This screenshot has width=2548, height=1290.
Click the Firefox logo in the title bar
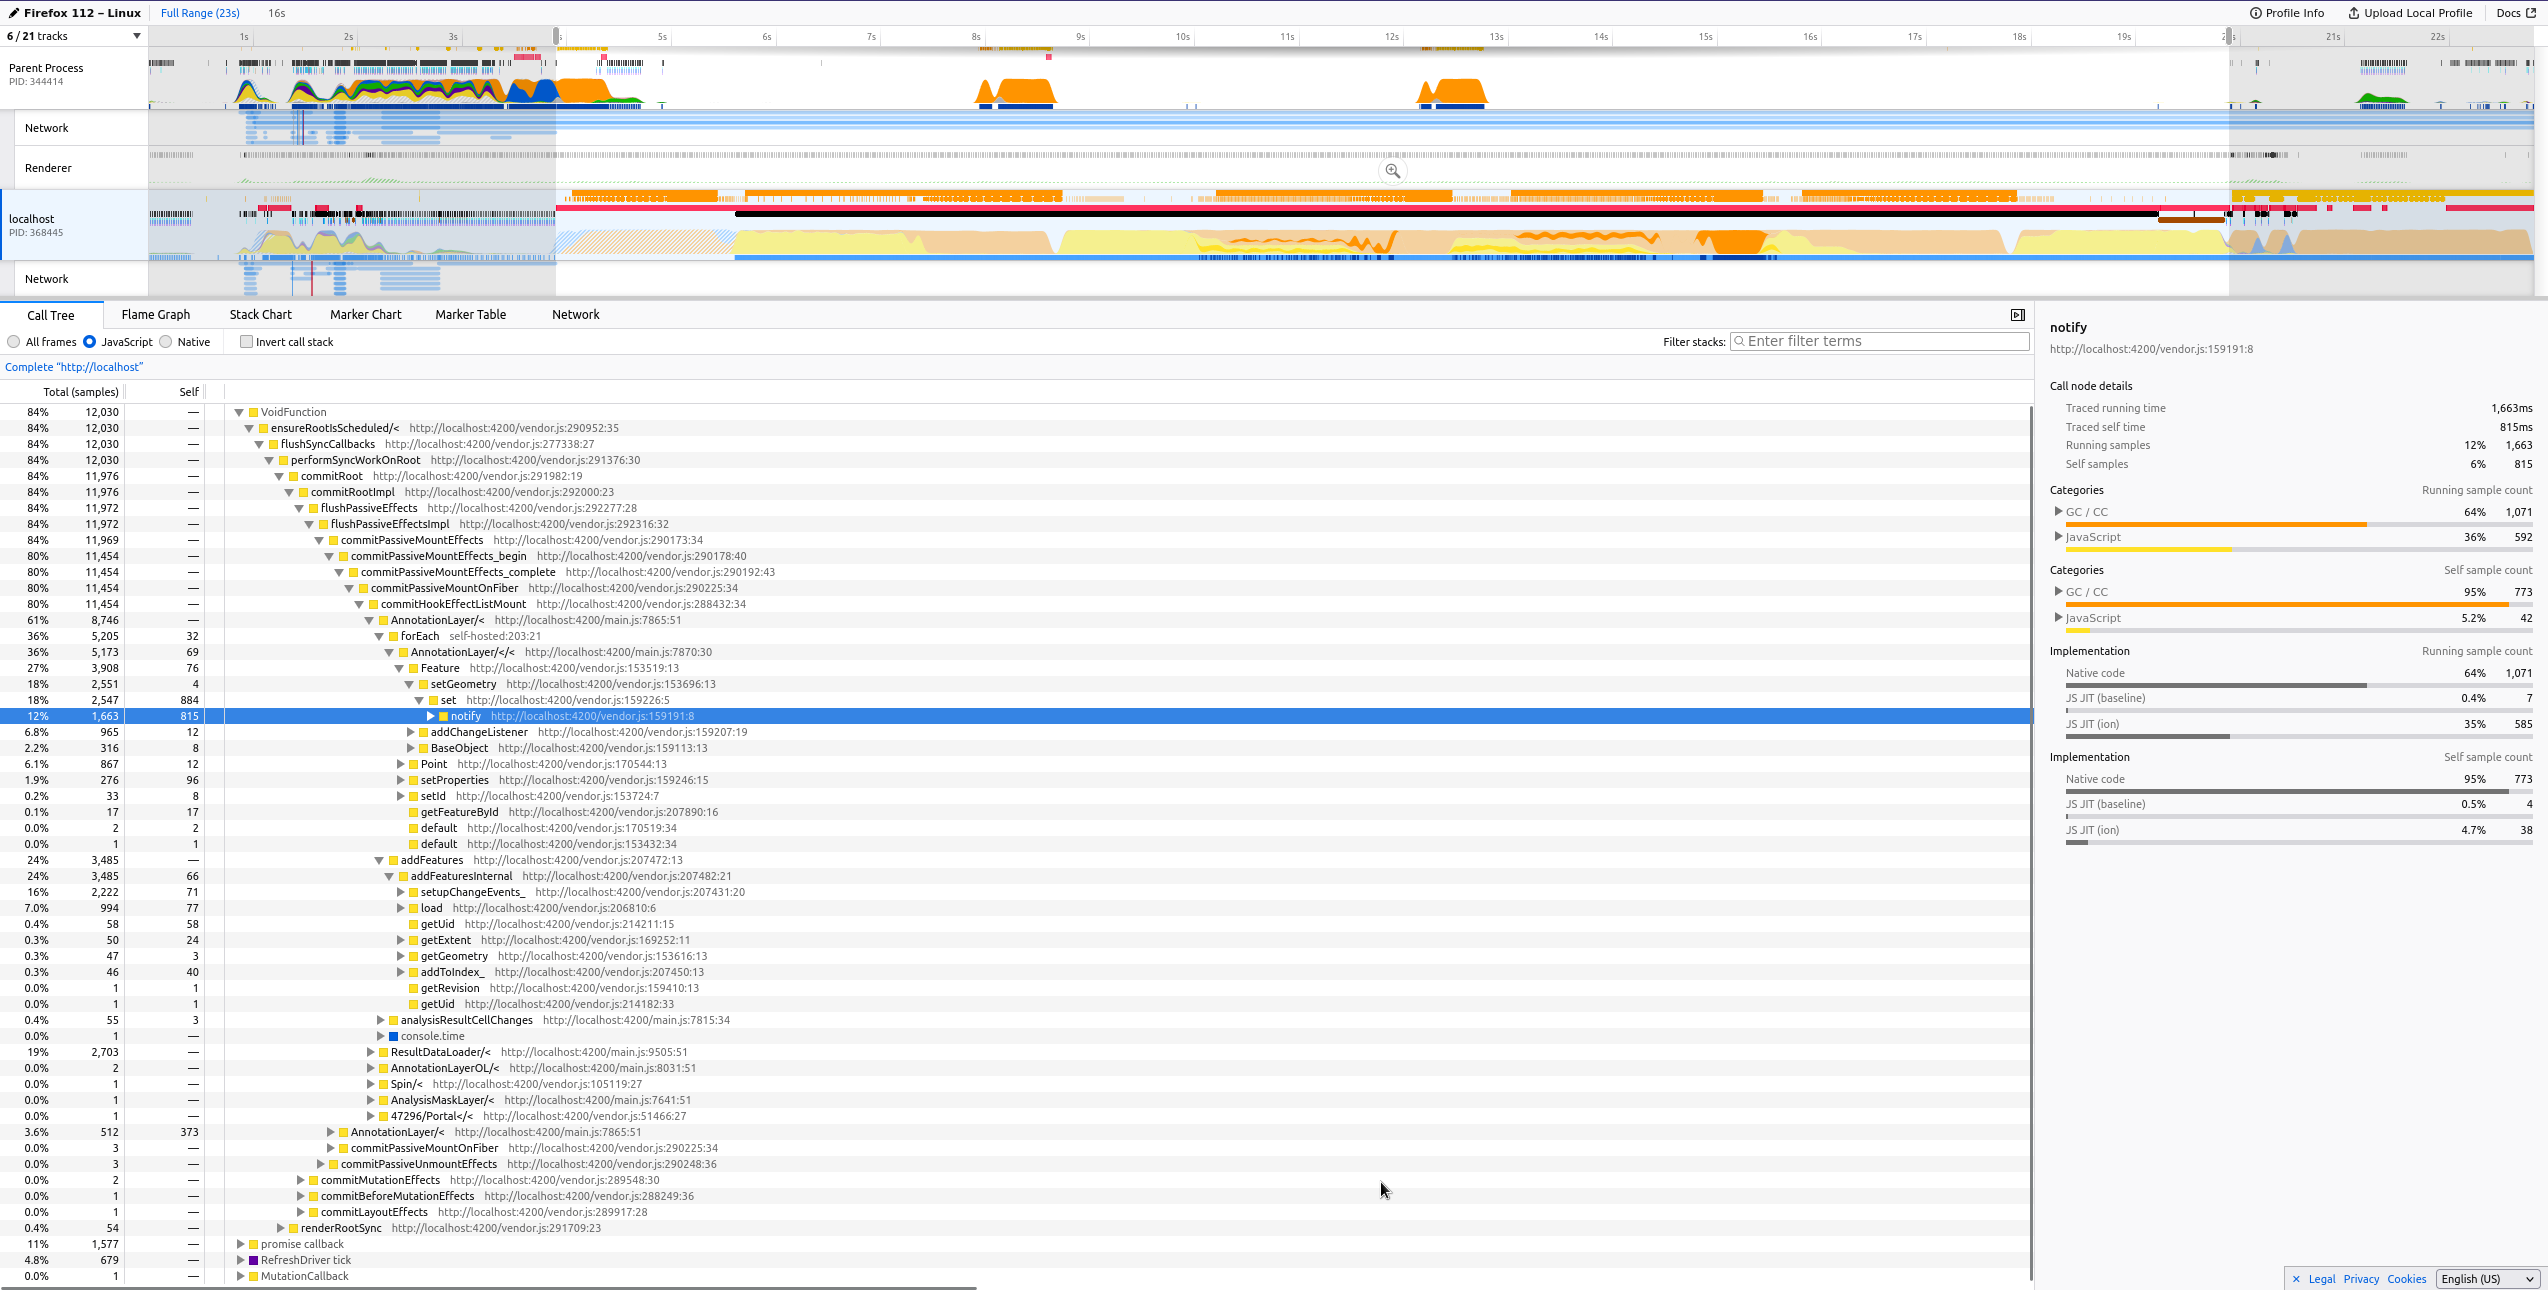pos(12,13)
